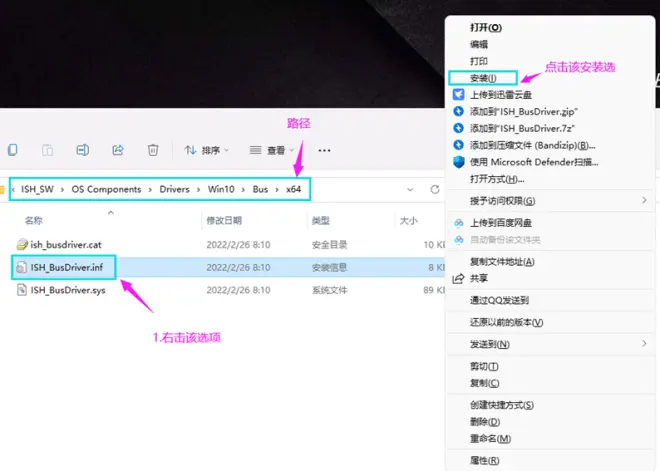
Task: Click the Microsoft Defender shield icon
Action: [458, 162]
